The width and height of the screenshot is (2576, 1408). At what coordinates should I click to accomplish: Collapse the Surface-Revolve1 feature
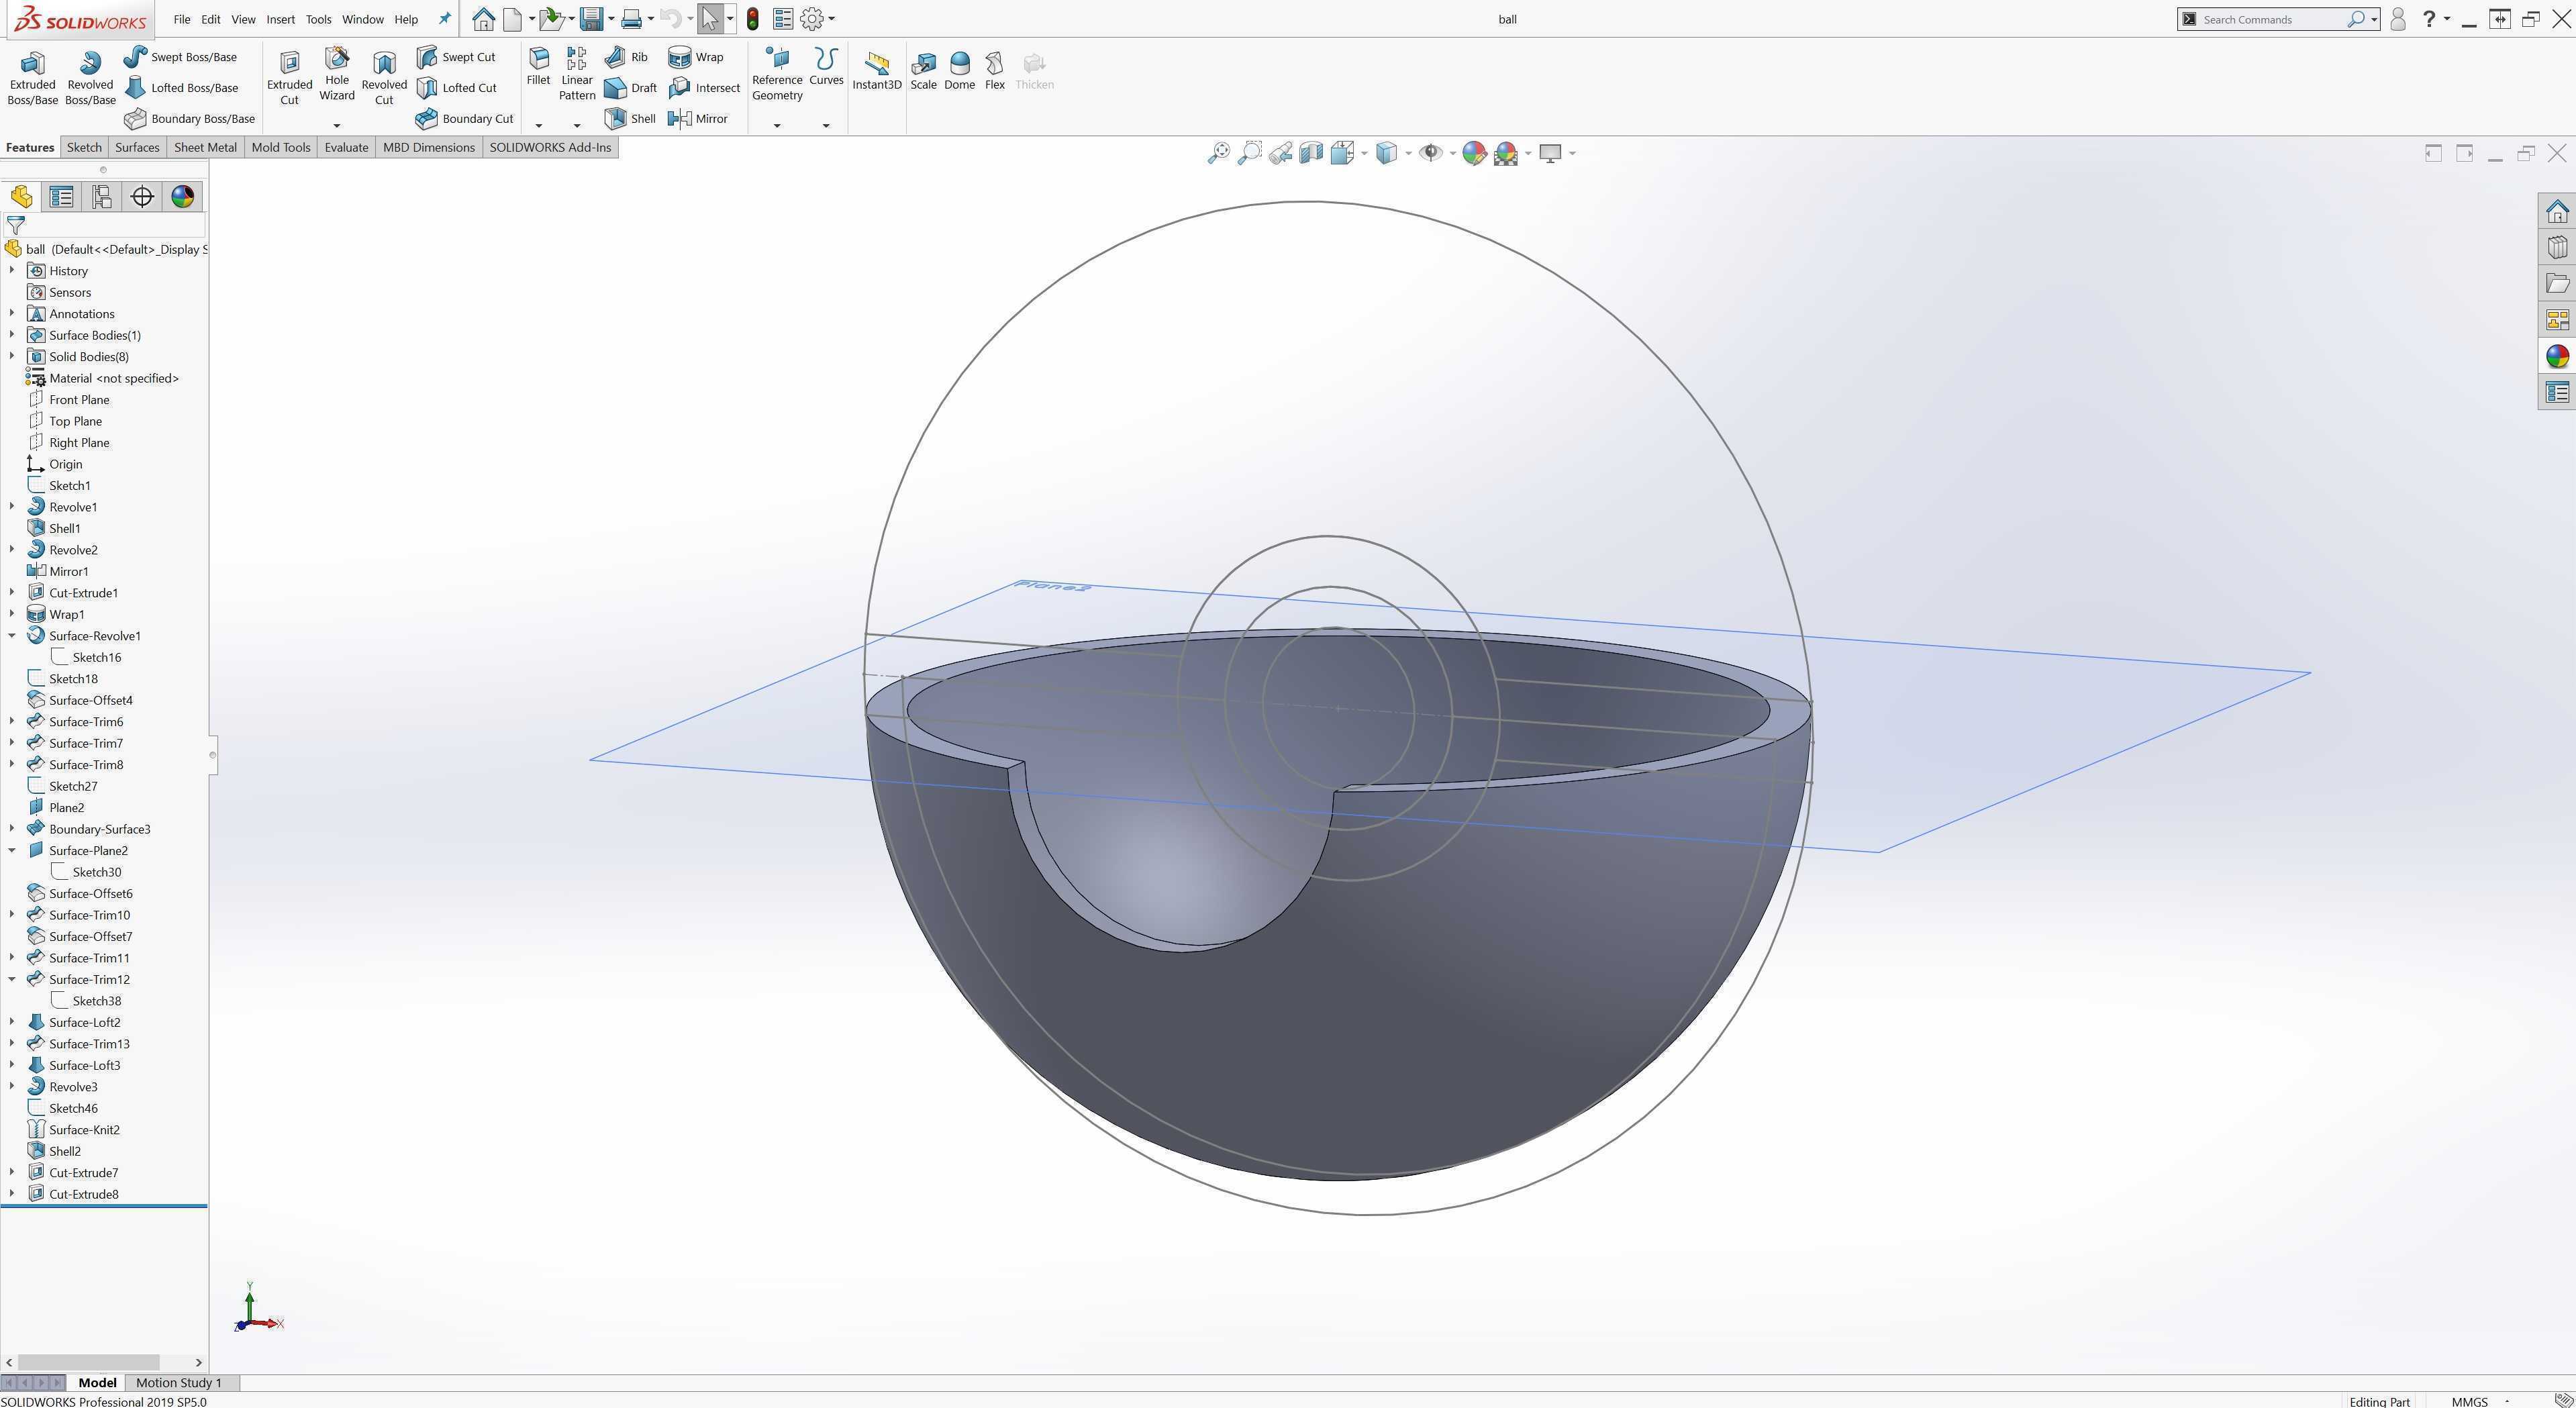pos(12,635)
